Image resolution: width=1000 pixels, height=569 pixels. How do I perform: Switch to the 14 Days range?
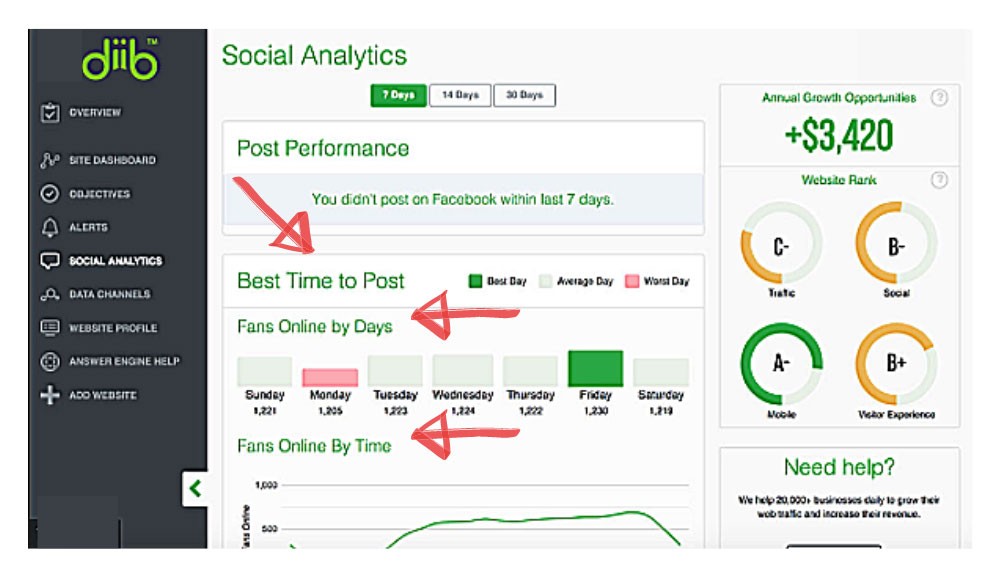pyautogui.click(x=460, y=95)
